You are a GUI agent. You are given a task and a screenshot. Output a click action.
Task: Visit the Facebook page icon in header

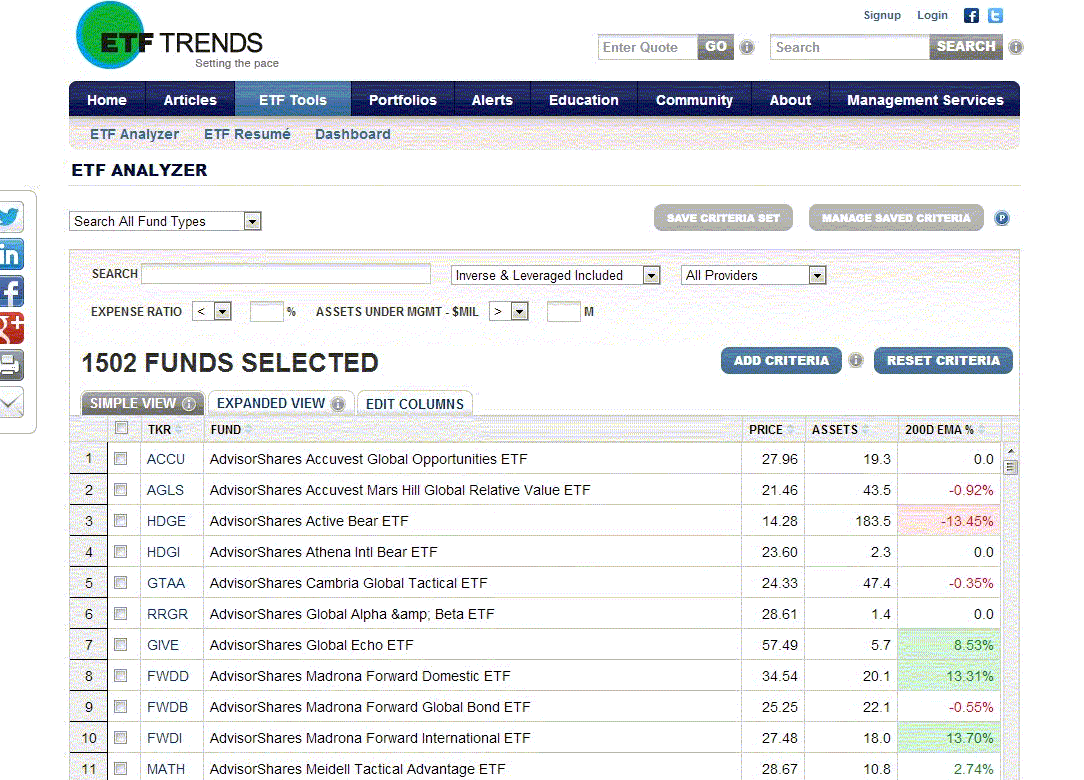pos(971,15)
